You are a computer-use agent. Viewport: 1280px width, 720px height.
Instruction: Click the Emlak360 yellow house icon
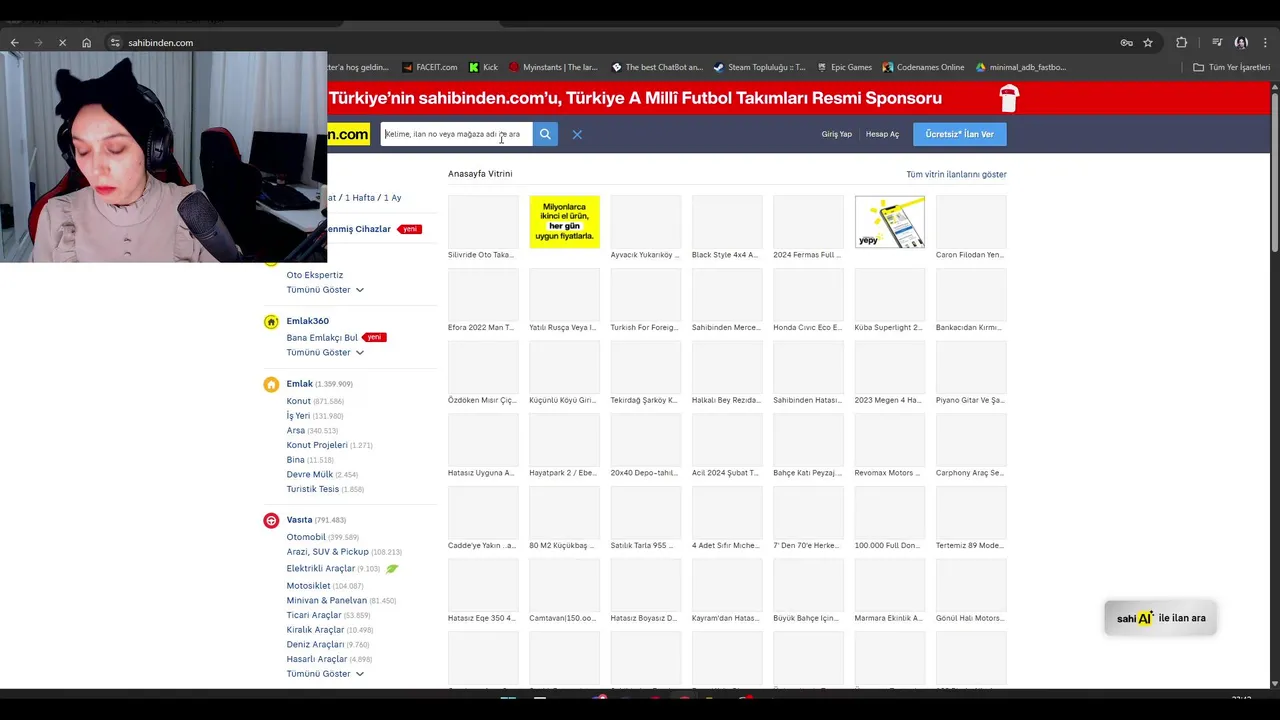point(271,322)
